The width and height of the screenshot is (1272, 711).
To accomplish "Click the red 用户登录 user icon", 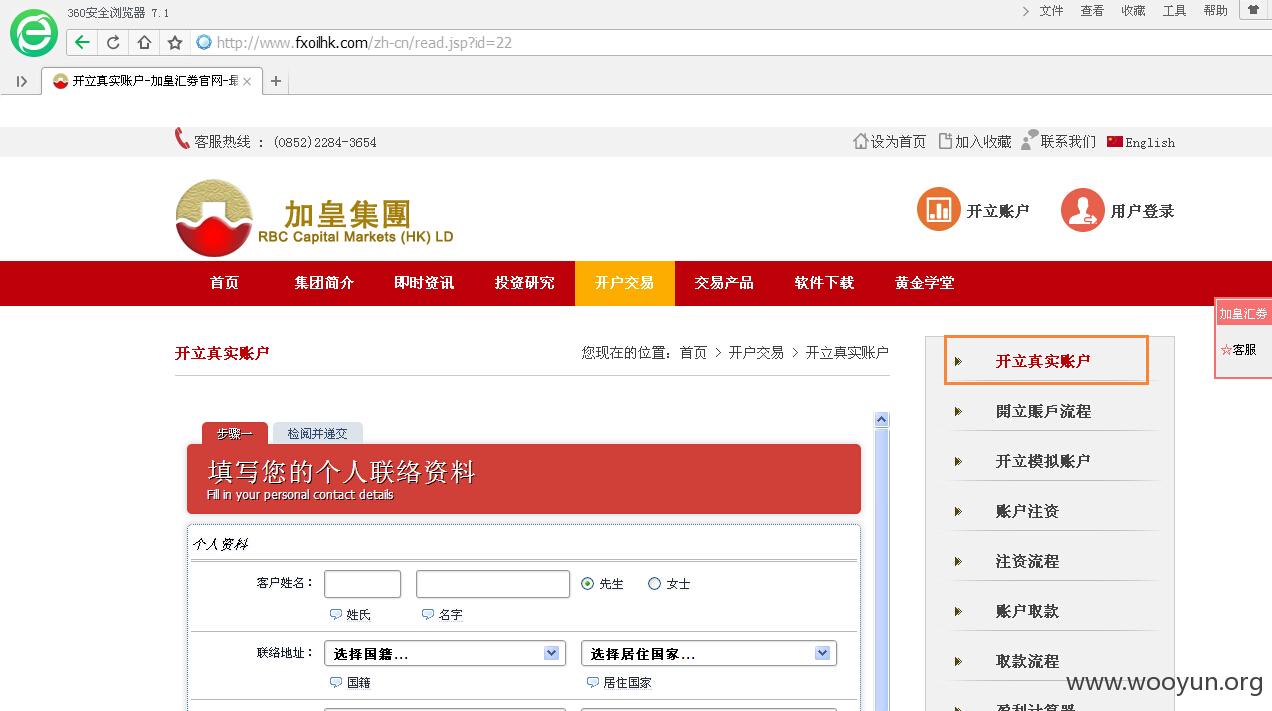I will (x=1082, y=210).
